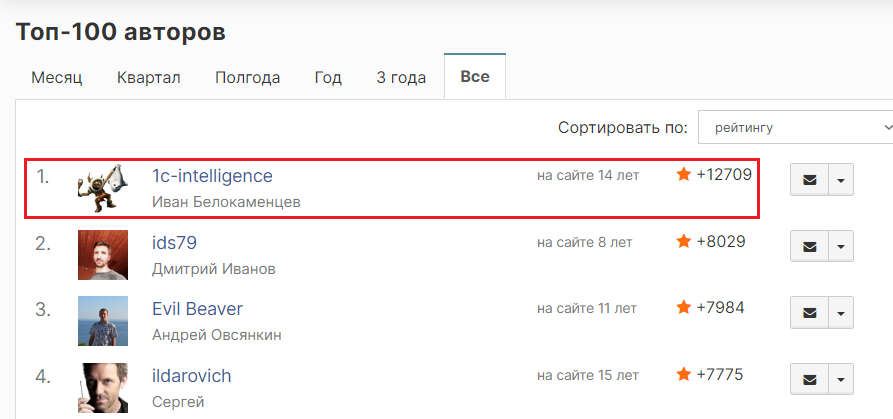Click envelope message icon for ildarovich
893x419 pixels.
(x=809, y=379)
